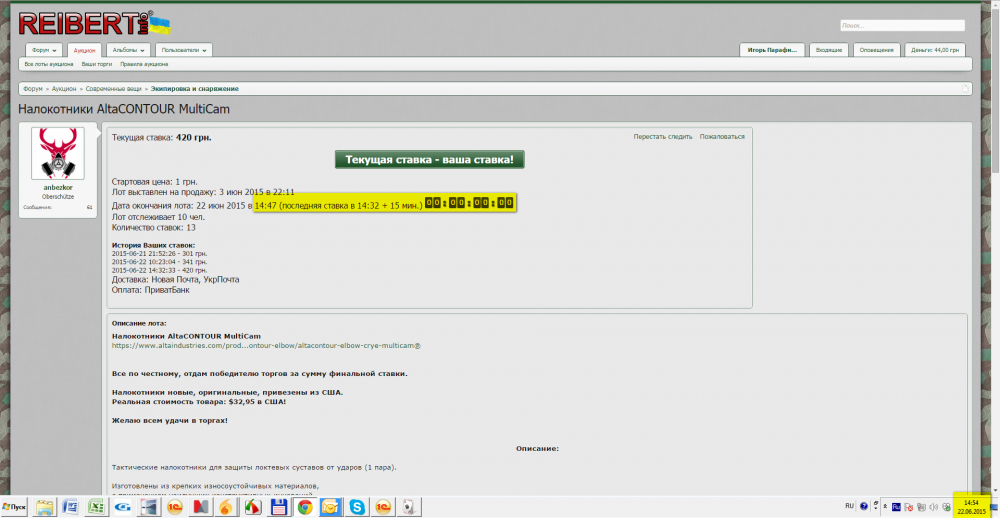
Task: Toggle the RU language indicator in taskbar
Action: pyautogui.click(x=849, y=506)
